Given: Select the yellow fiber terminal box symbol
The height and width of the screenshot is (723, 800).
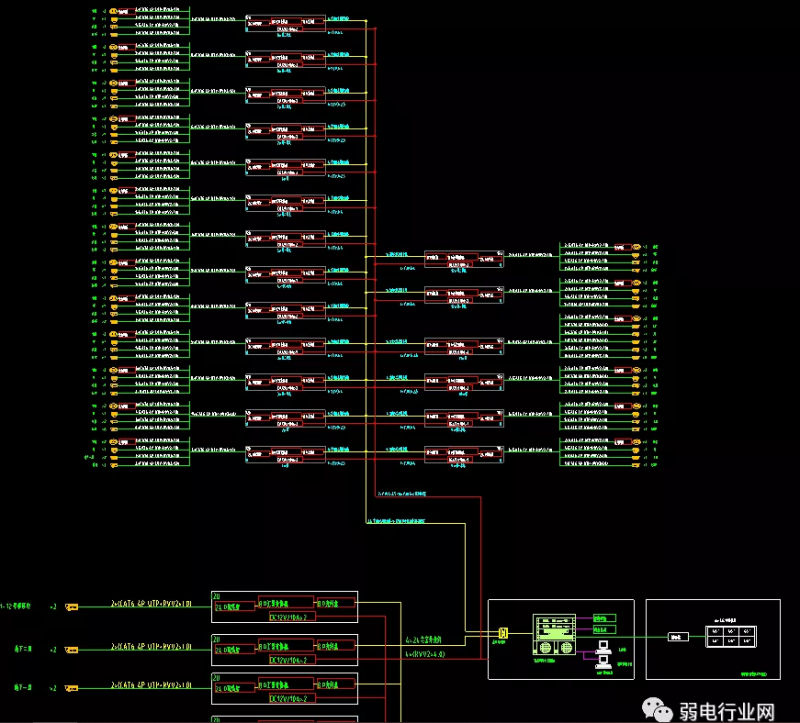Looking at the screenshot, I should point(503,632).
